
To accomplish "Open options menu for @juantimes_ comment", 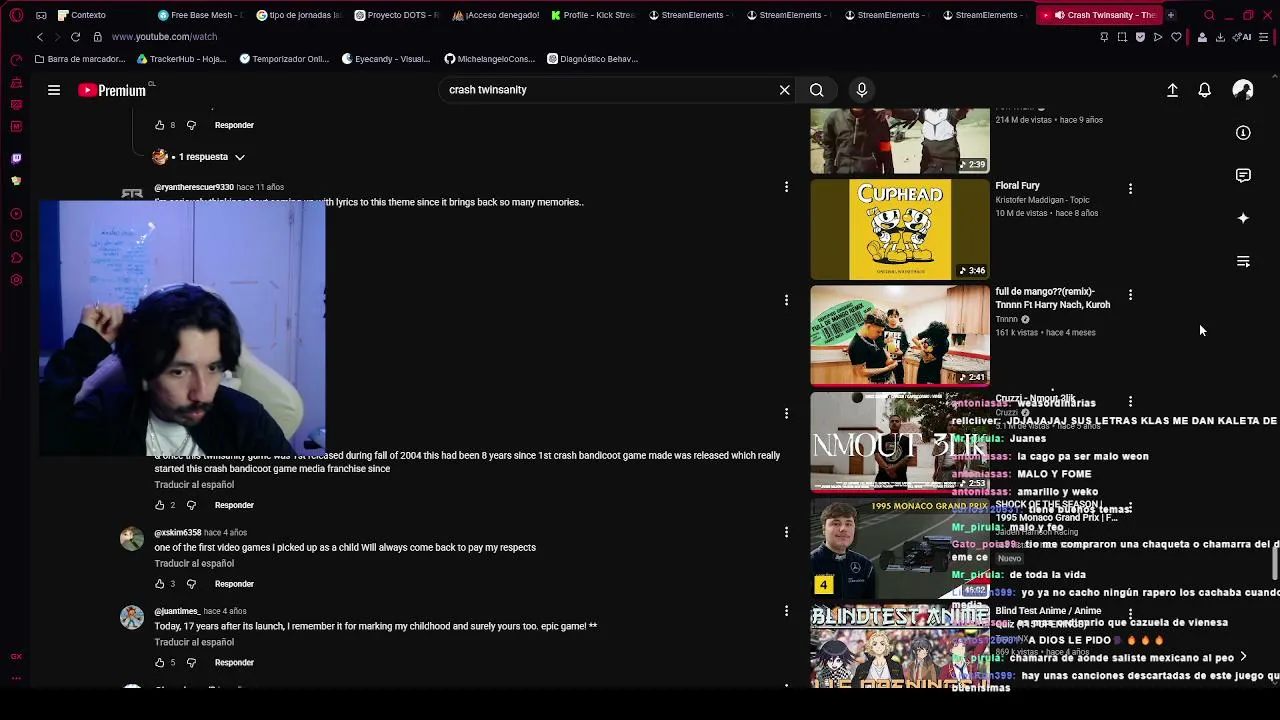I will [x=786, y=611].
